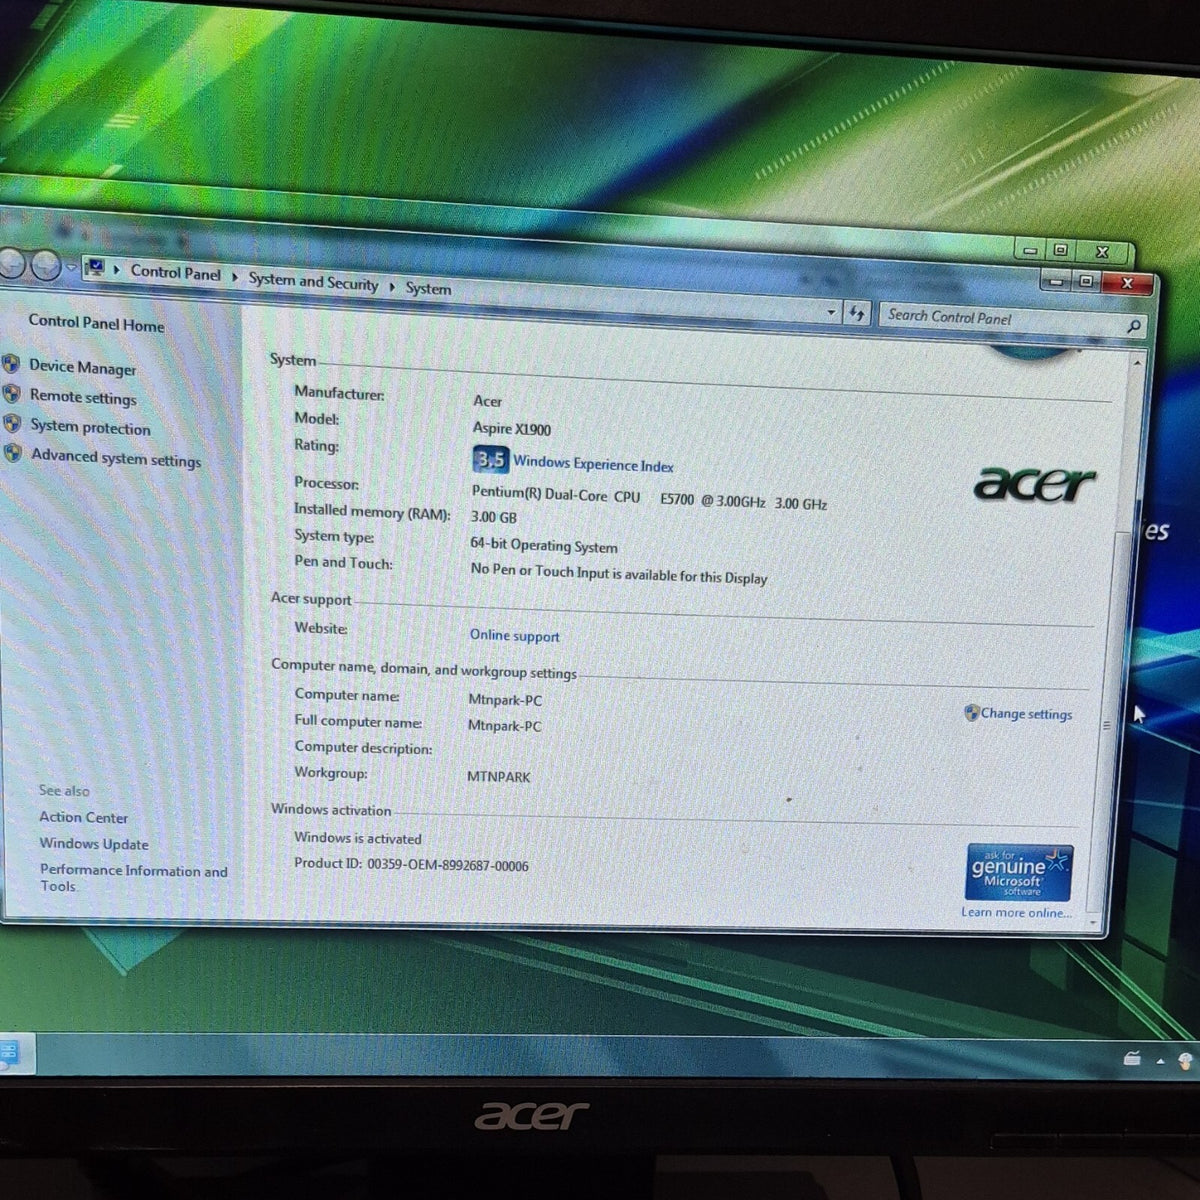Open Device Manager link
This screenshot has width=1200, height=1200.
[x=82, y=367]
